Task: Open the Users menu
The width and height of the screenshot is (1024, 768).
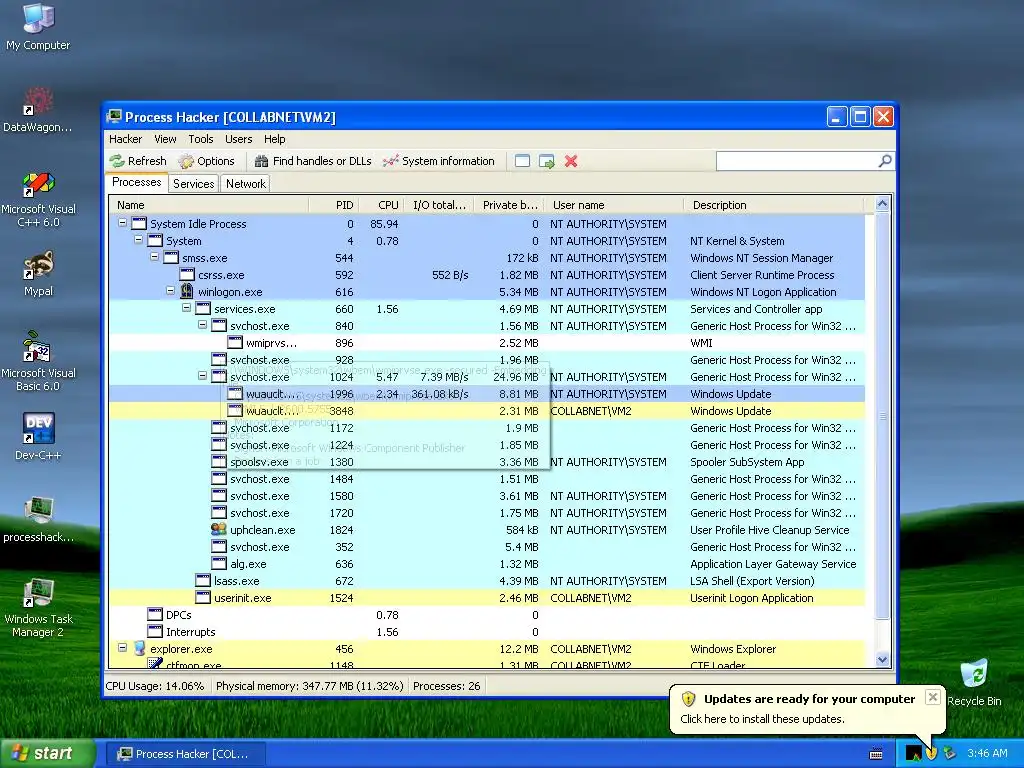Action: point(238,139)
